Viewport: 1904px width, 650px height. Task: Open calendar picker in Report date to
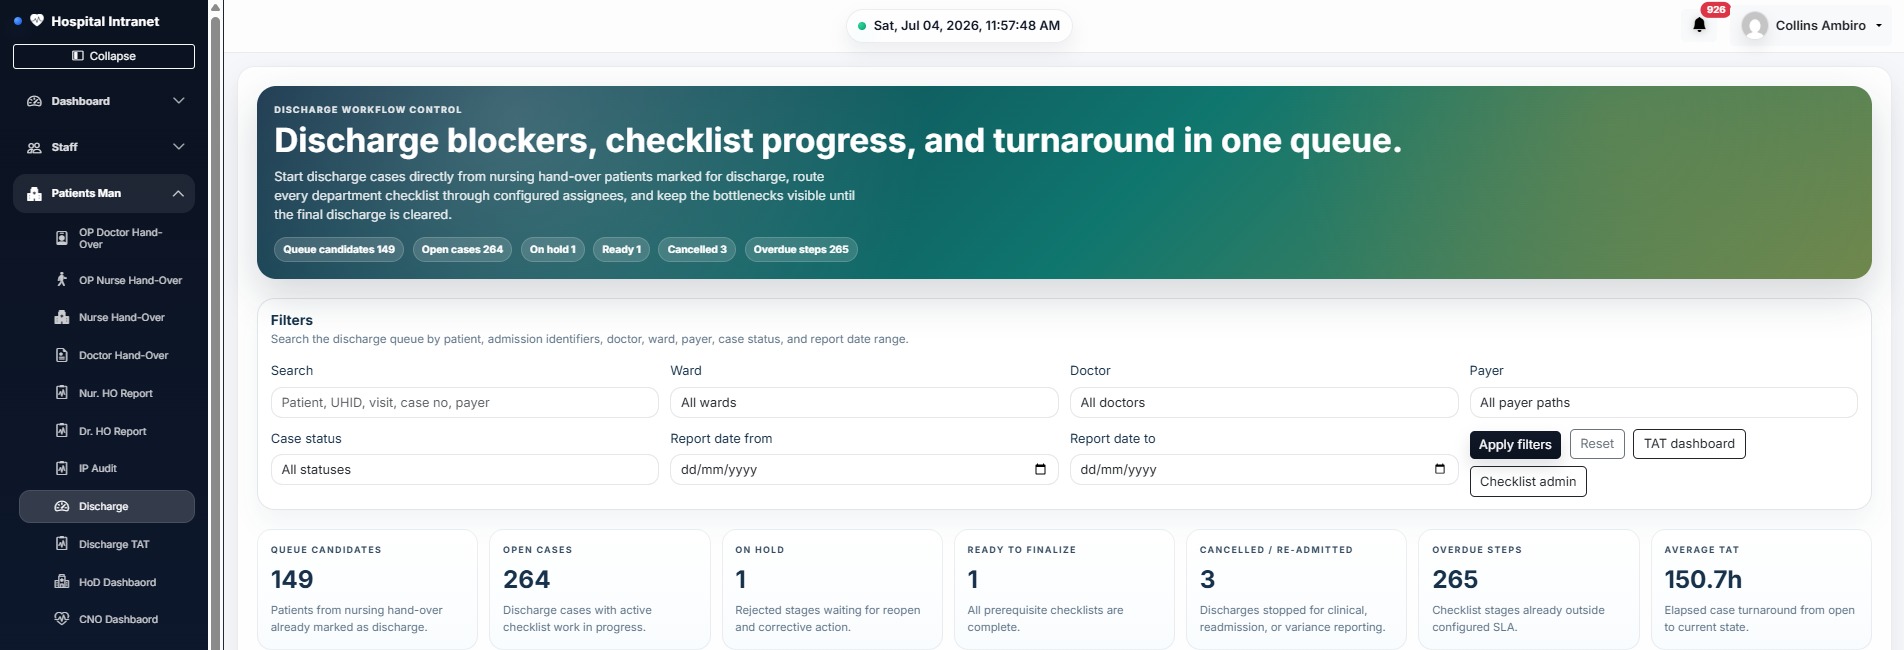pyautogui.click(x=1440, y=469)
